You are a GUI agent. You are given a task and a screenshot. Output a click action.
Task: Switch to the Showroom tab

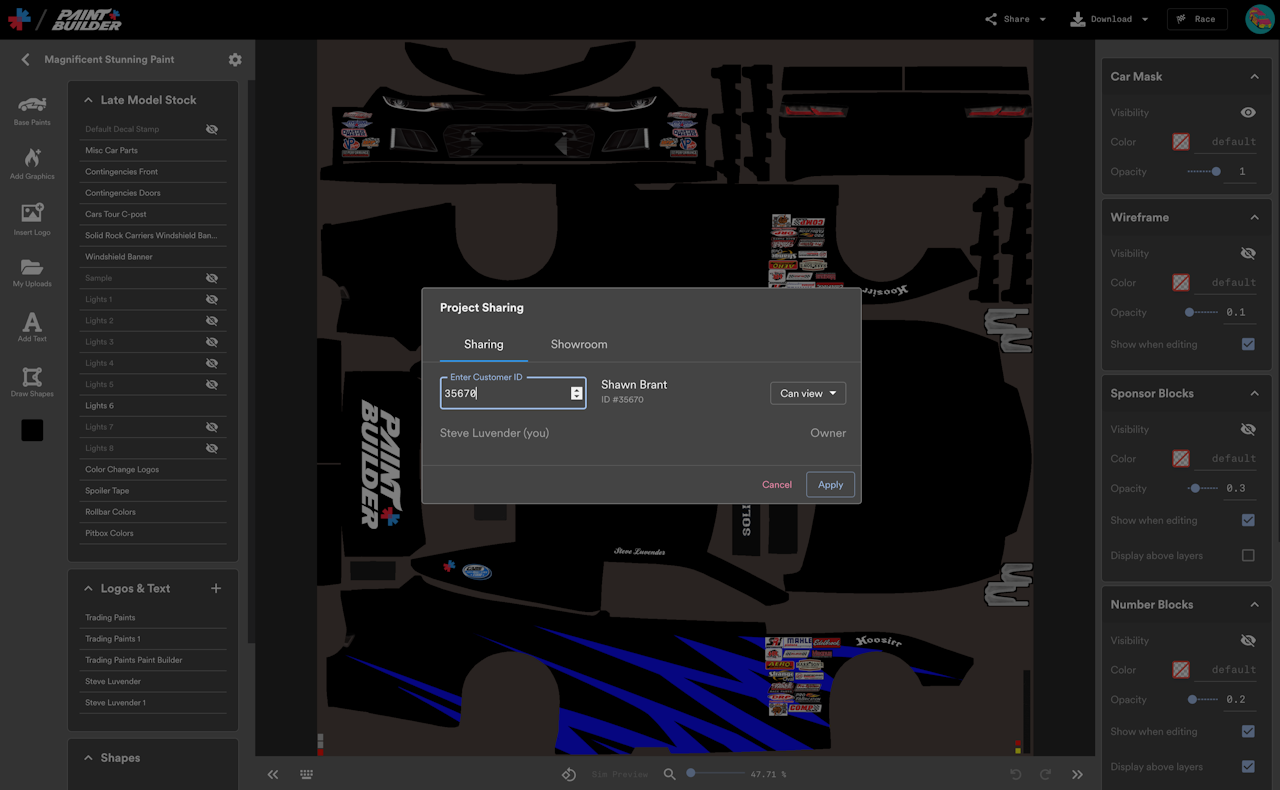[579, 344]
